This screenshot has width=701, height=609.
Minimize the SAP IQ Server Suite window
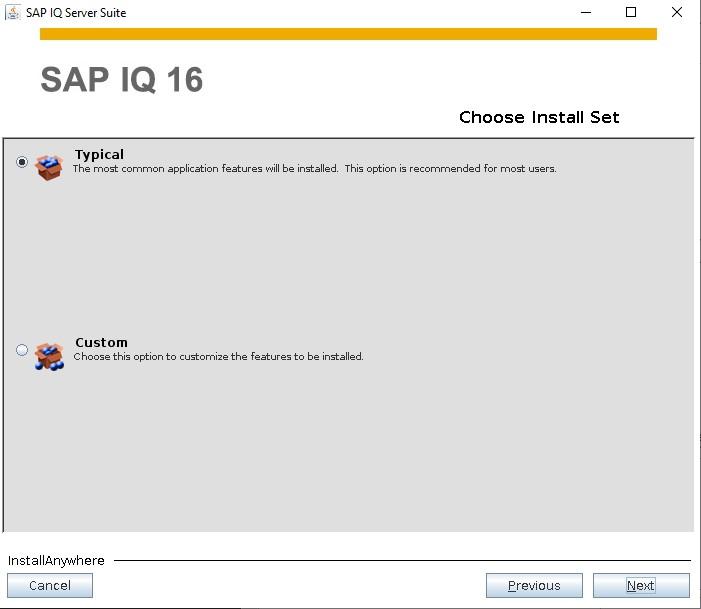click(x=586, y=13)
